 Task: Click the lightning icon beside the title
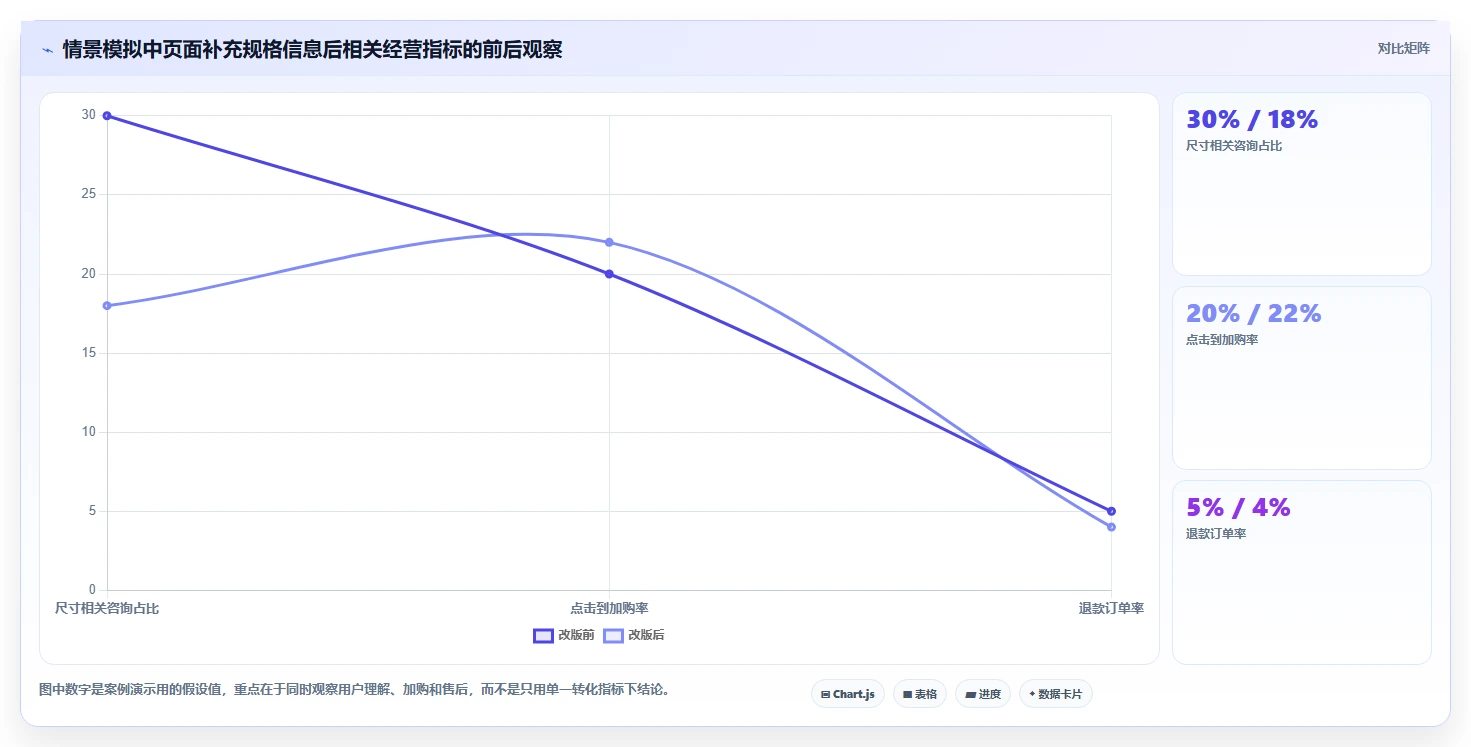click(x=48, y=50)
